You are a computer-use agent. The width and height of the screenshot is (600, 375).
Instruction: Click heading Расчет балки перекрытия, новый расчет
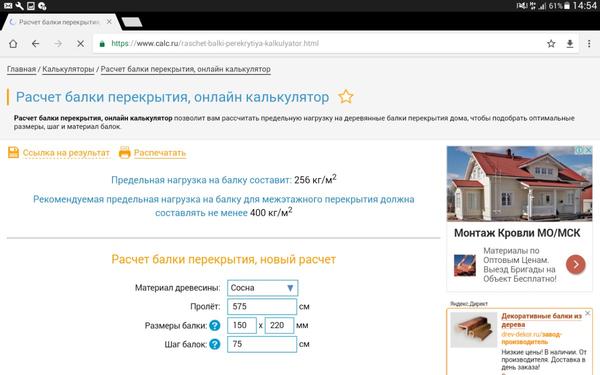tap(223, 259)
